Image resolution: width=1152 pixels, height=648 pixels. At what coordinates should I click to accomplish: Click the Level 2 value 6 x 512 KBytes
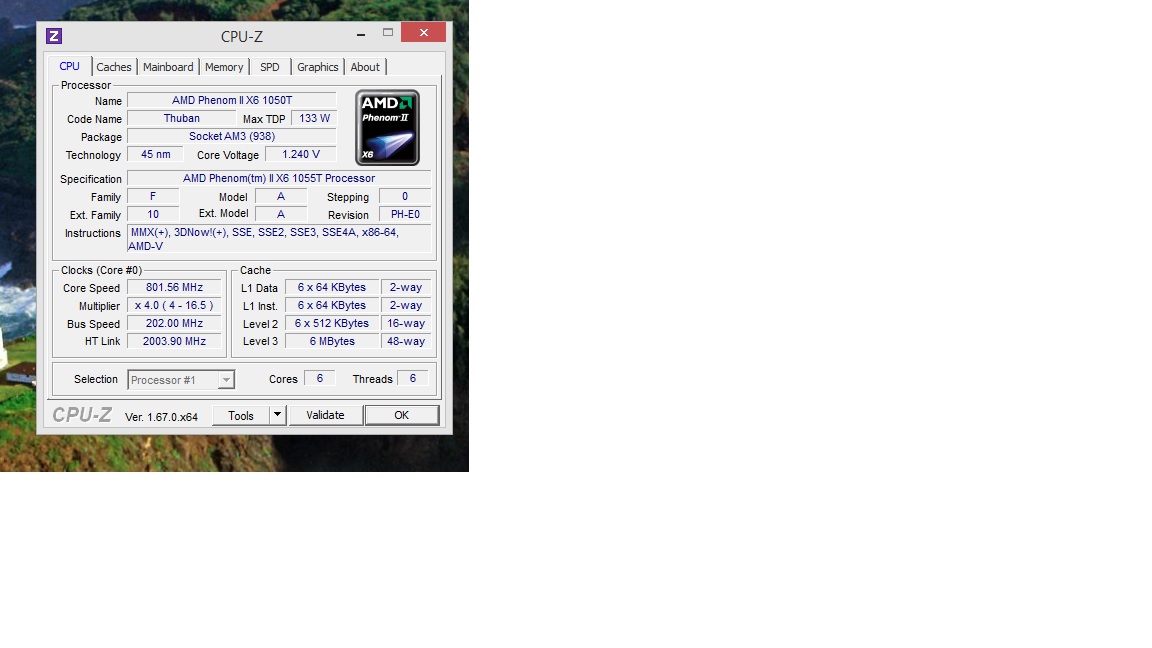coord(332,323)
